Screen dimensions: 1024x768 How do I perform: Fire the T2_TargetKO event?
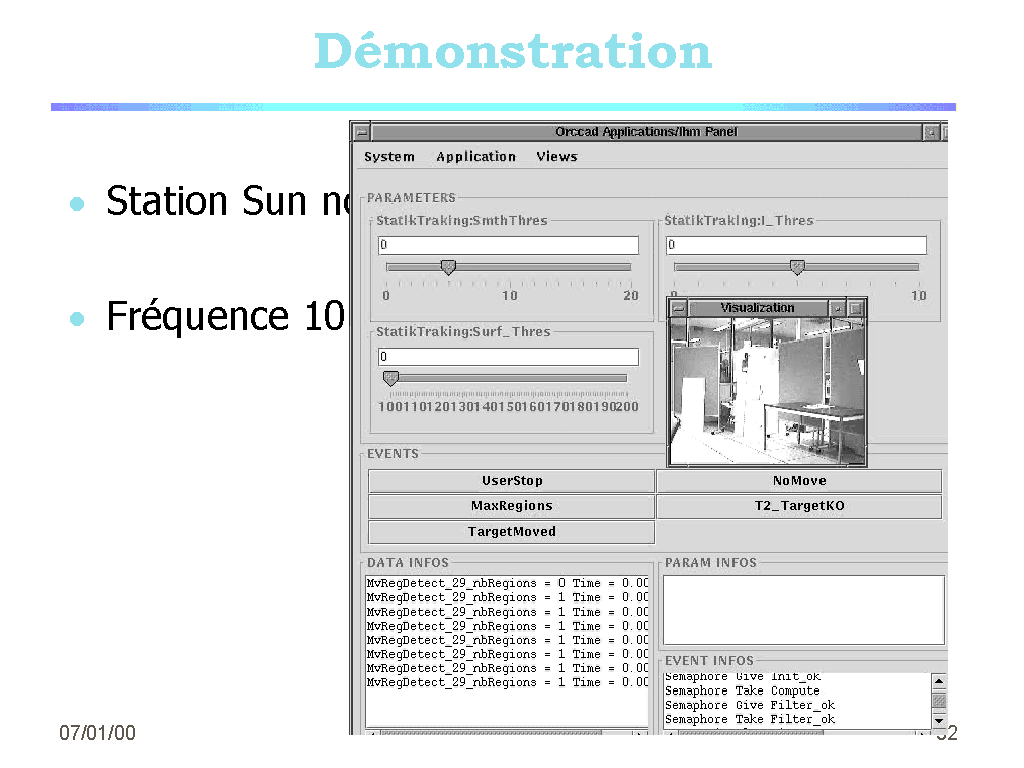(x=799, y=506)
